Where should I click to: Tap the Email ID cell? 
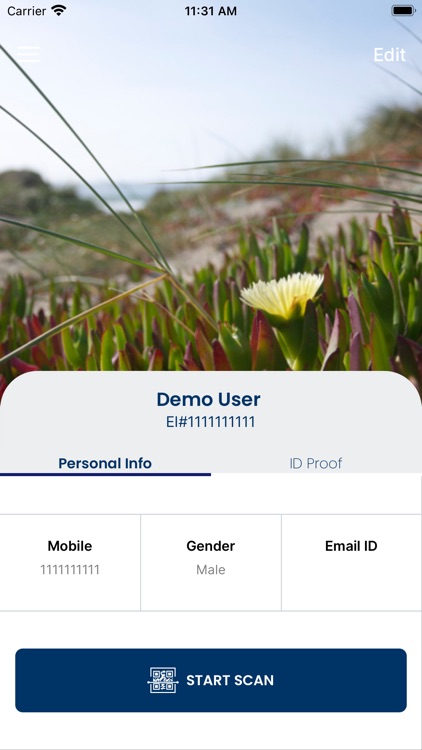click(351, 562)
